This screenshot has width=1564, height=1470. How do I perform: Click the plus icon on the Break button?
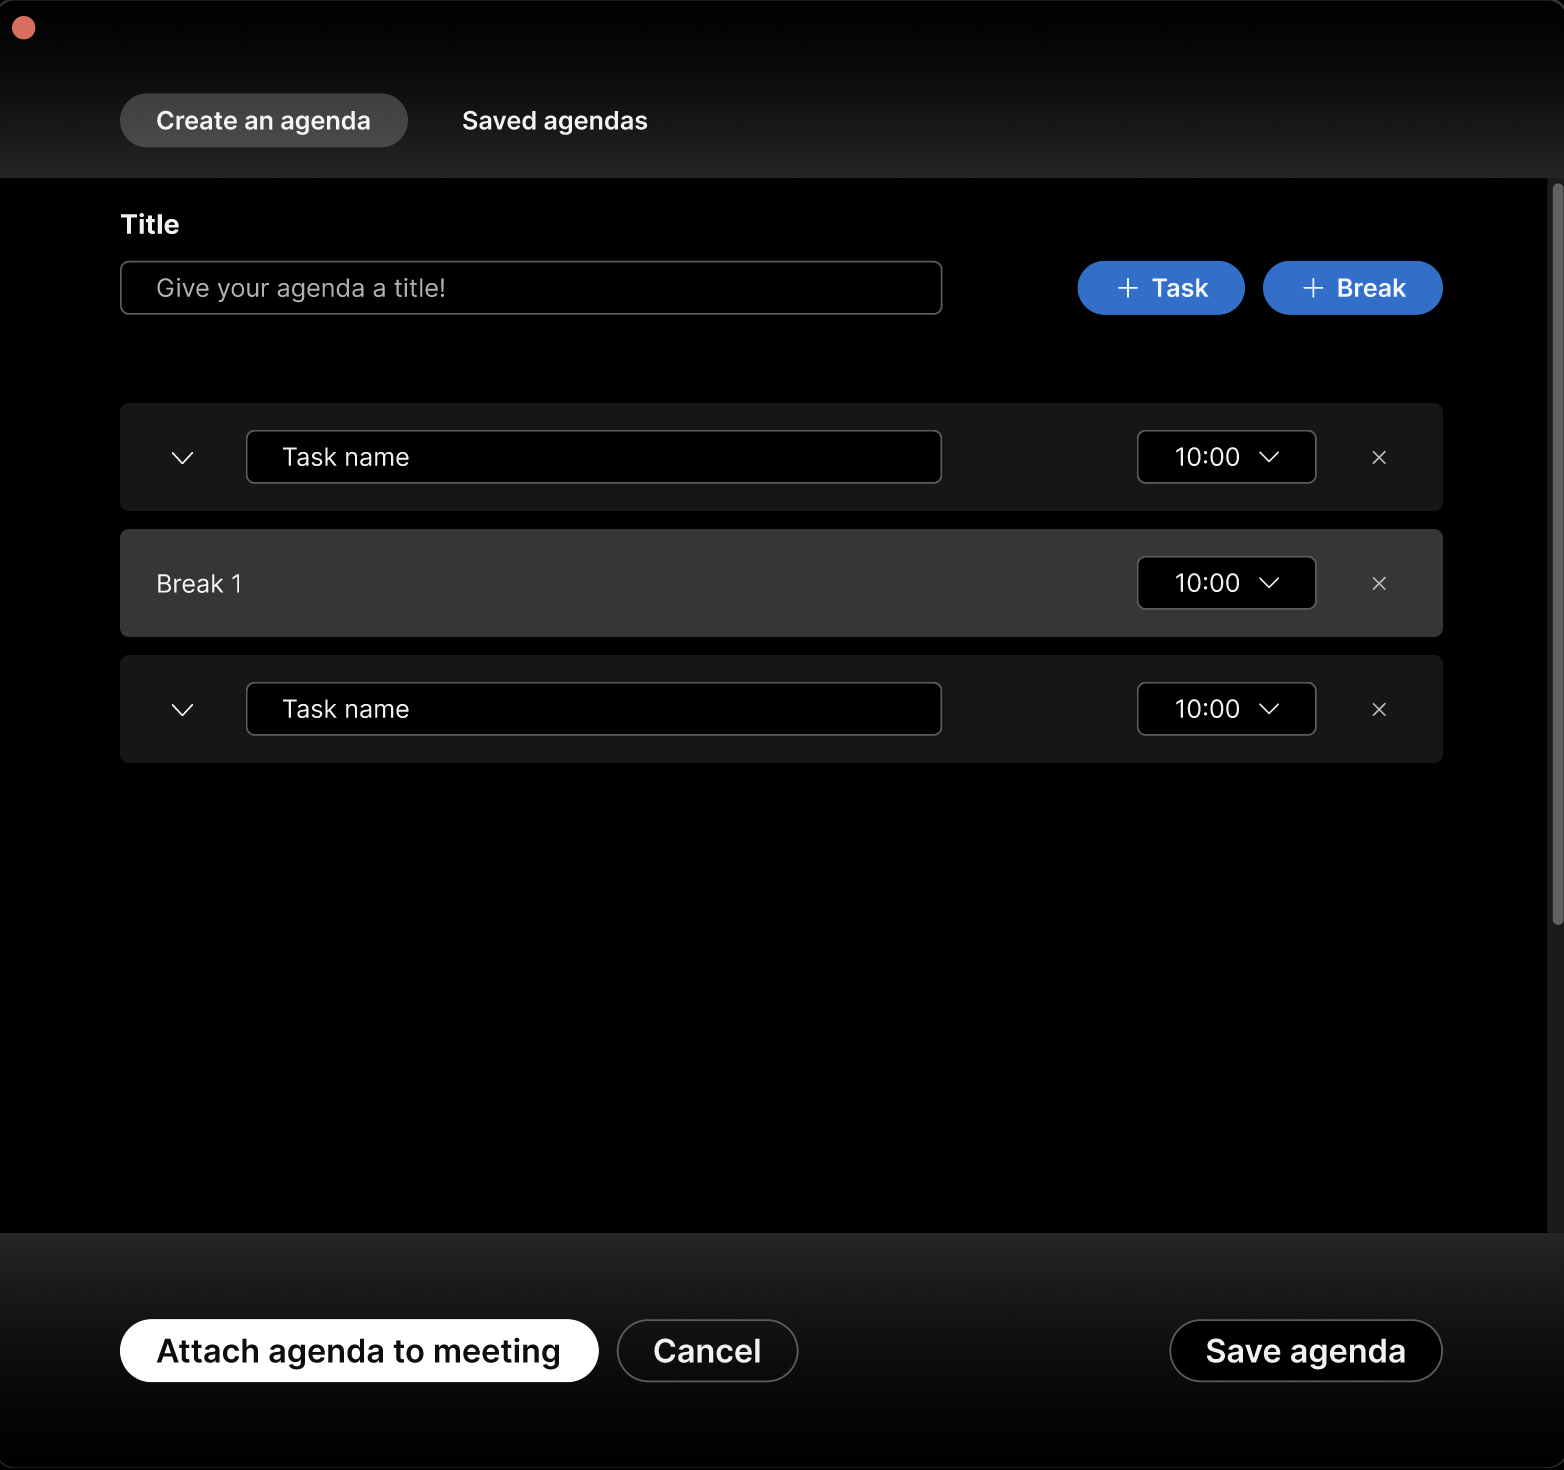pyautogui.click(x=1311, y=288)
